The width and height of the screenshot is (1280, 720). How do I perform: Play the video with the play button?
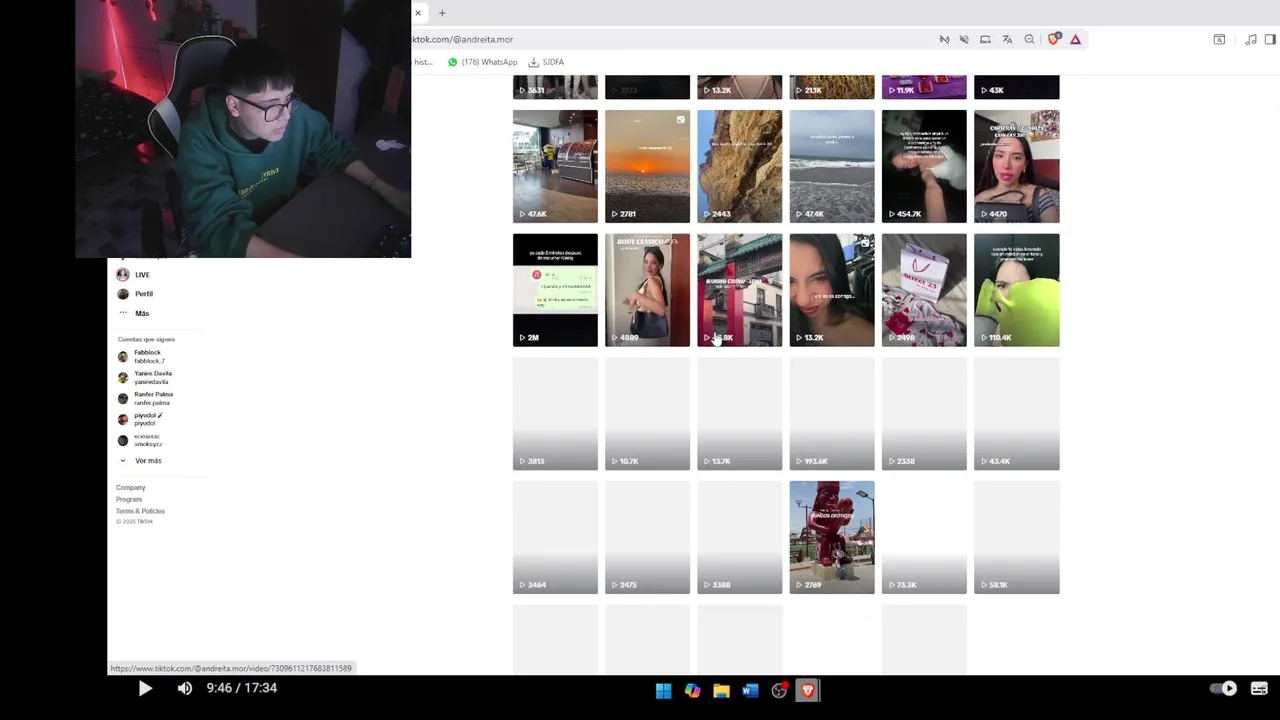[x=145, y=688]
